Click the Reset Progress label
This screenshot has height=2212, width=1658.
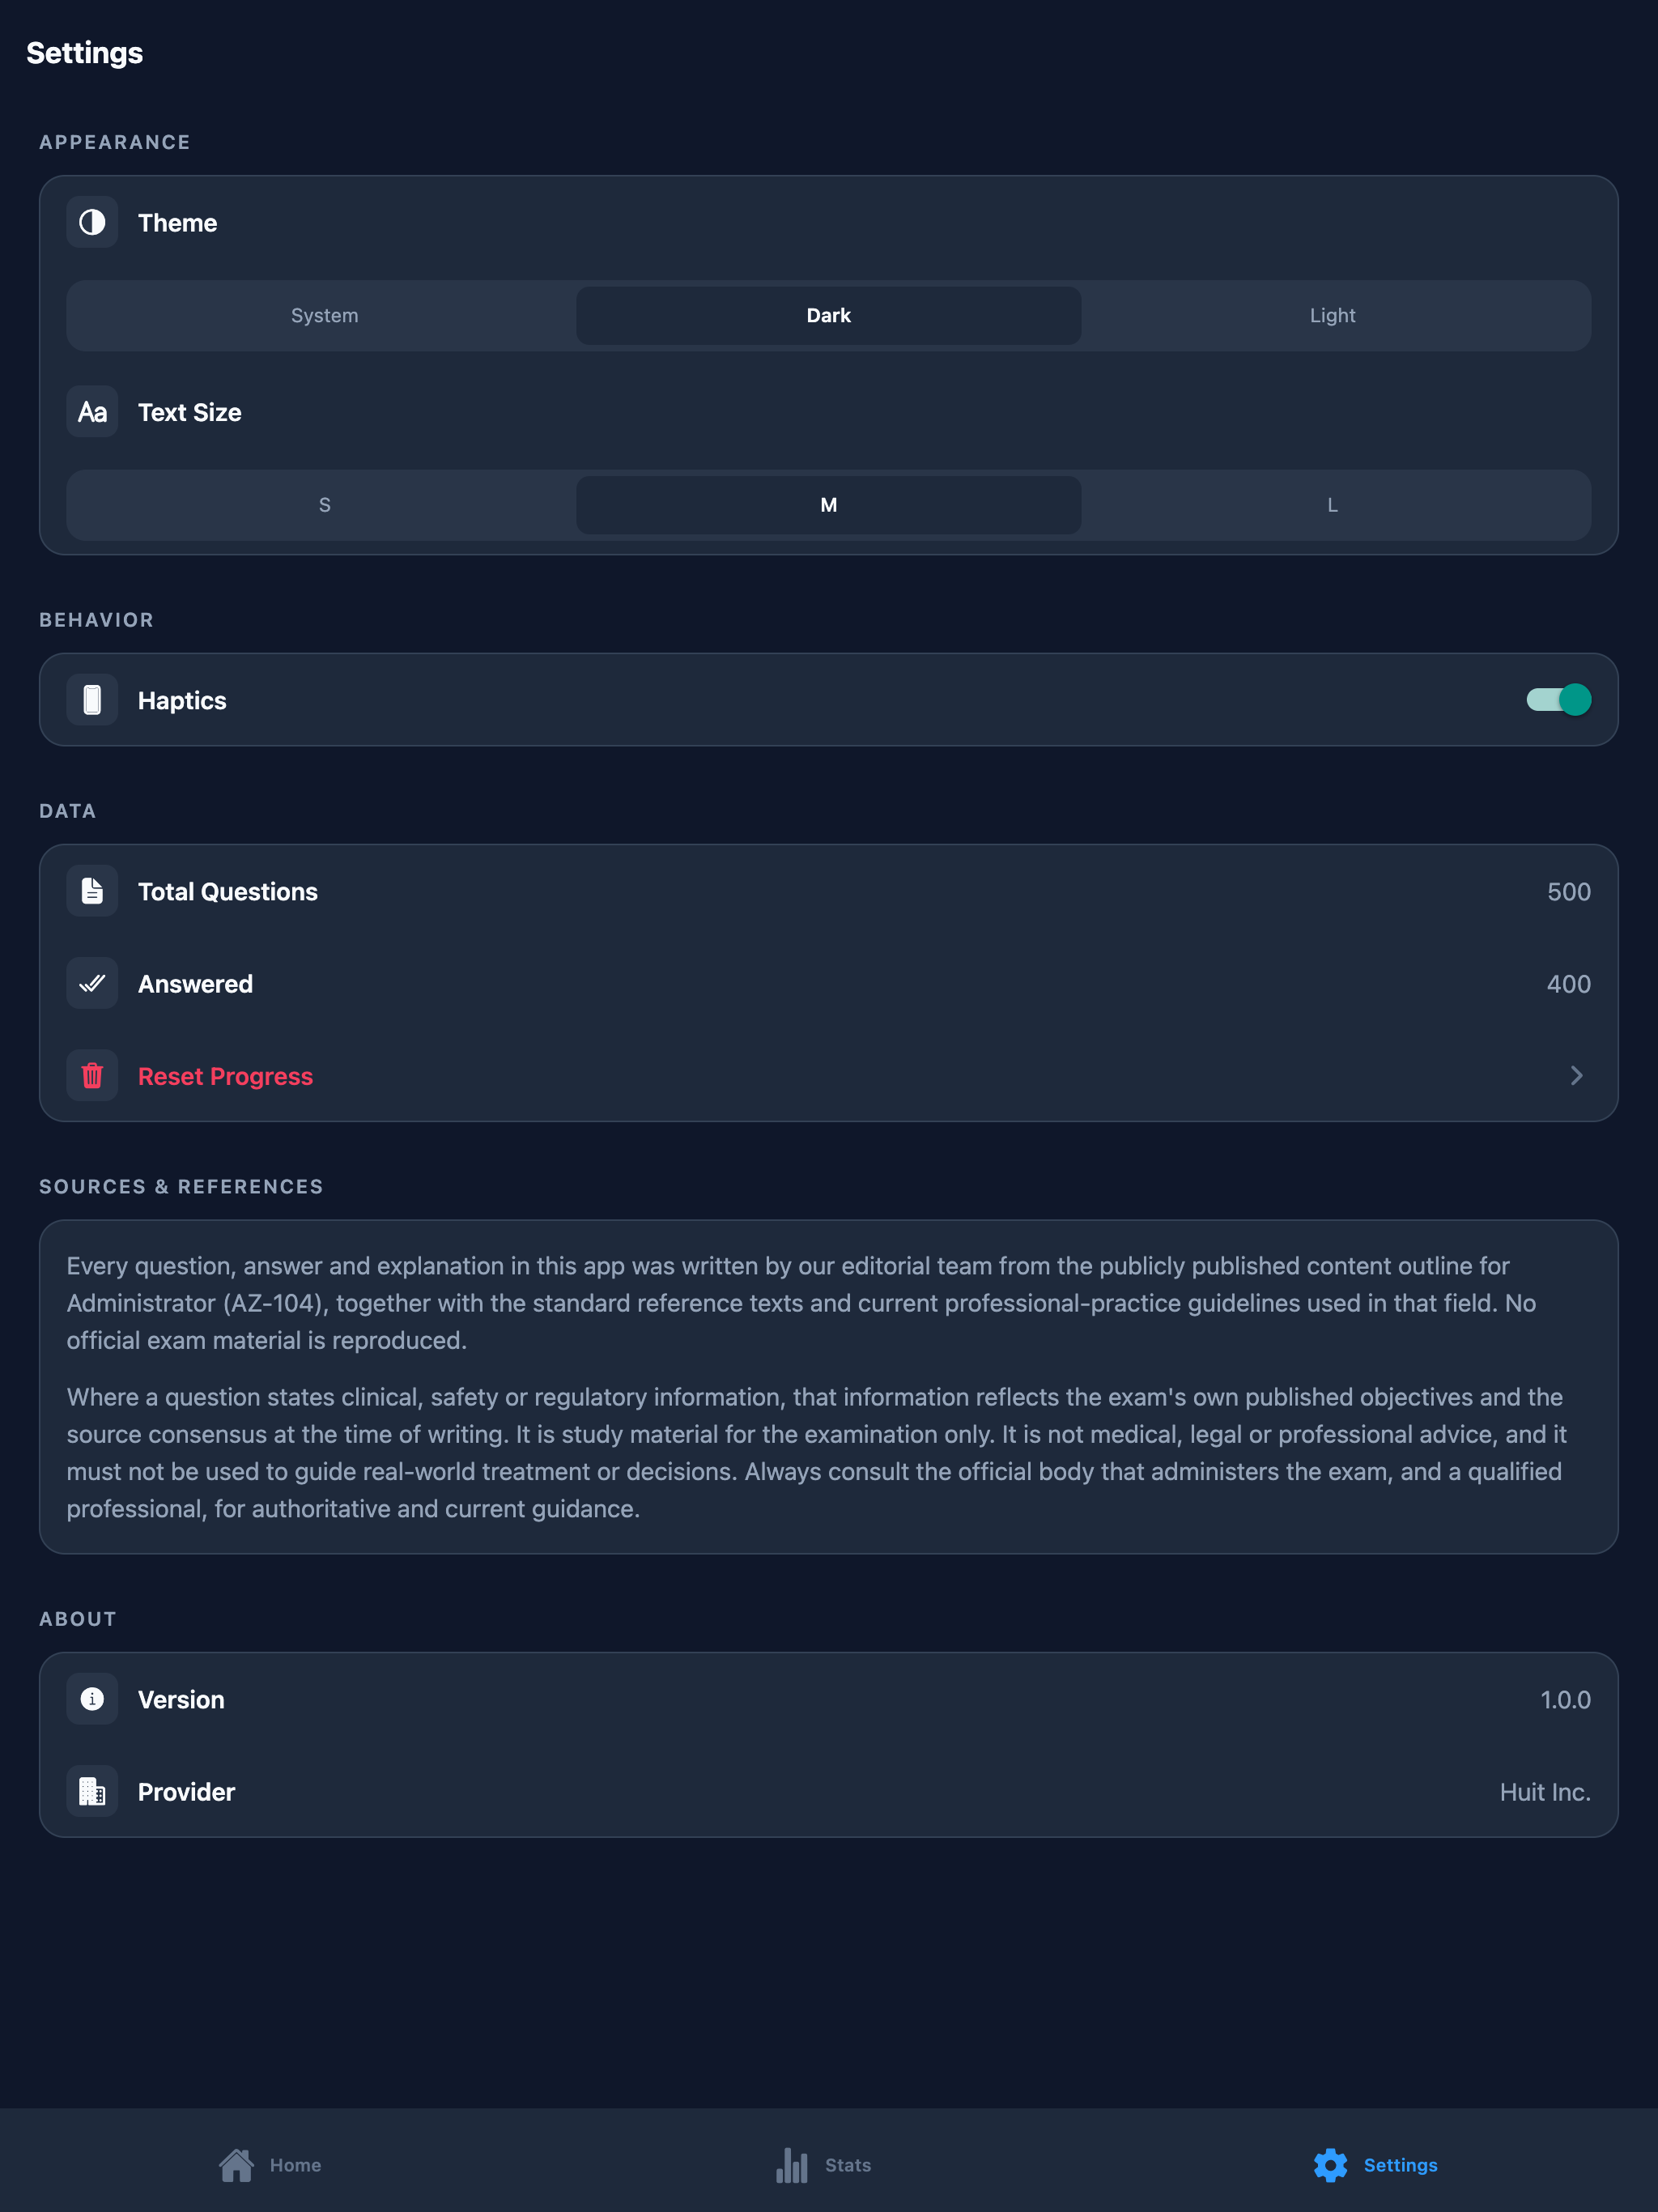point(226,1076)
